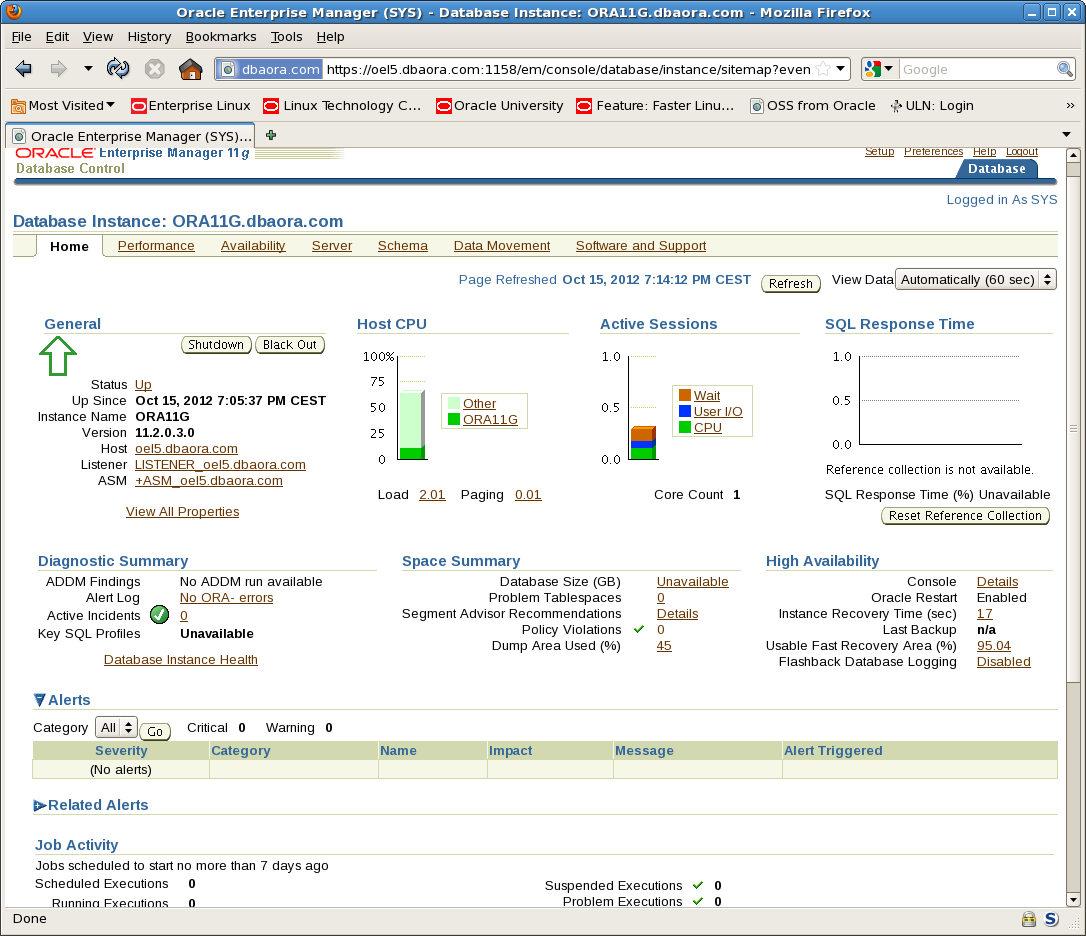Click the Active Sessions stacked bar
The height and width of the screenshot is (936, 1086).
point(643,443)
